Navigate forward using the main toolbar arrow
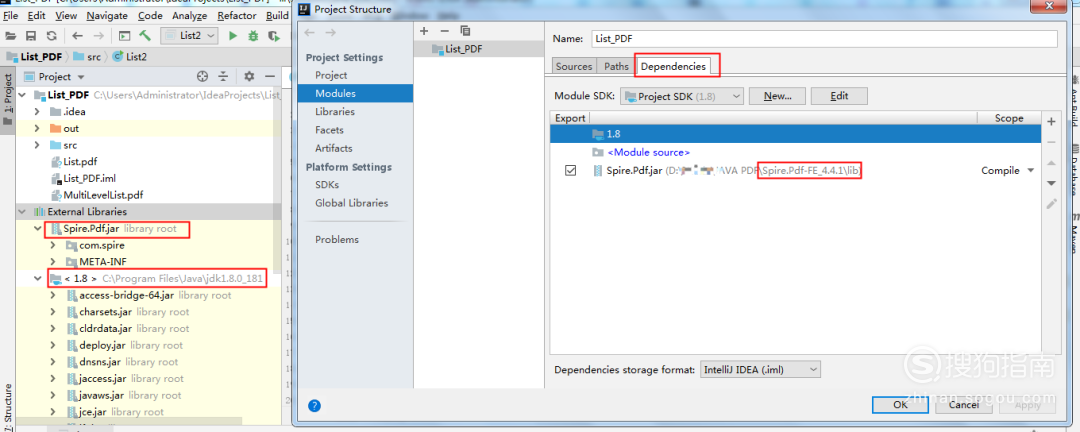The height and width of the screenshot is (432, 1080). click(99, 36)
